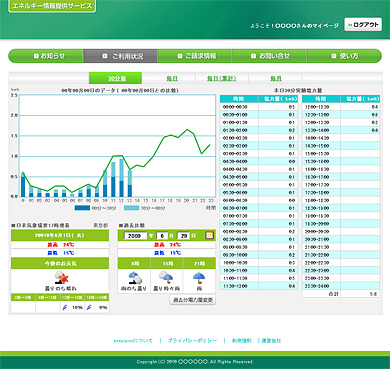Select the ご利用状況 navigation tab
Screen dimensions: 390x369
pyautogui.click(x=120, y=56)
